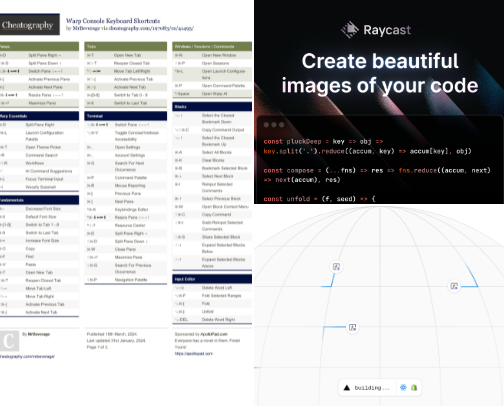This screenshot has height=406, width=504.
Task: Click the Split Pane Down row under Panes
Action: [x=39, y=63]
